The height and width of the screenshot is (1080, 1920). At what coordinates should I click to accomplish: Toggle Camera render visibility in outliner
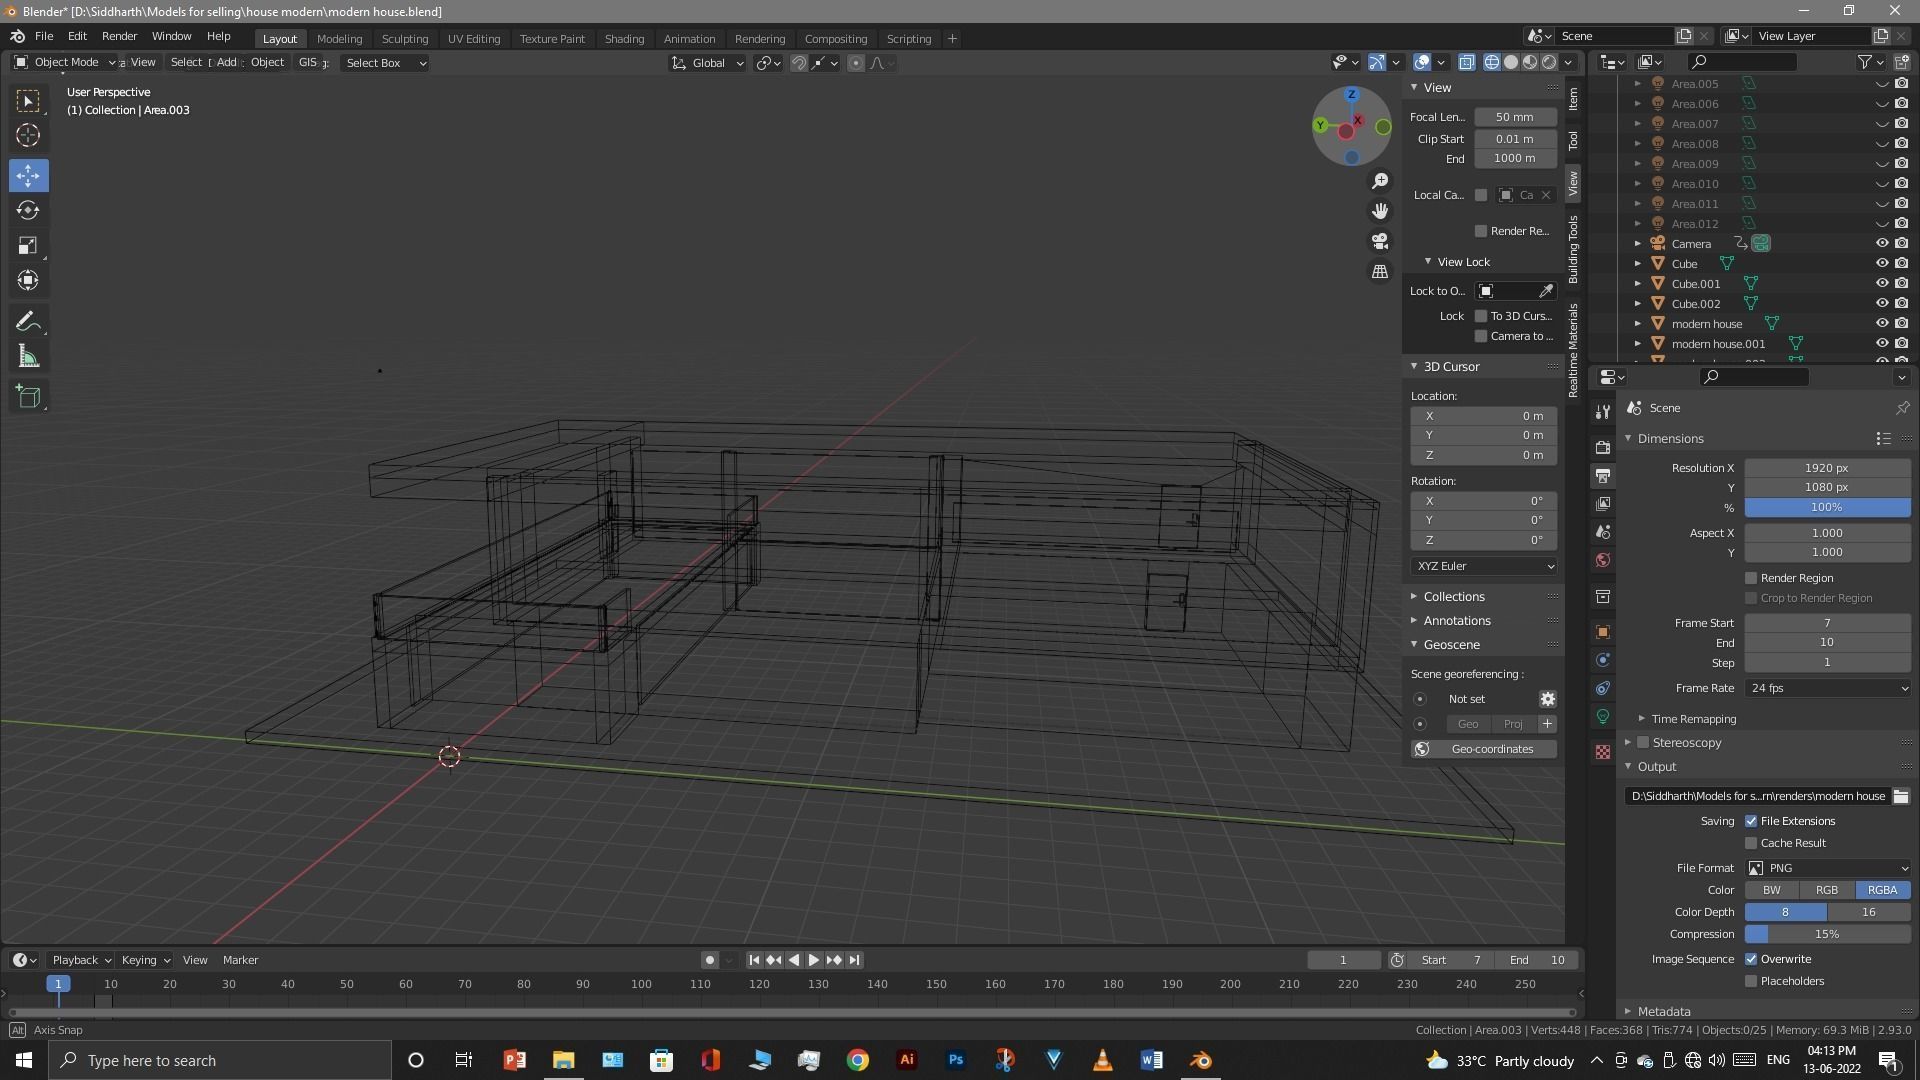(x=1901, y=244)
